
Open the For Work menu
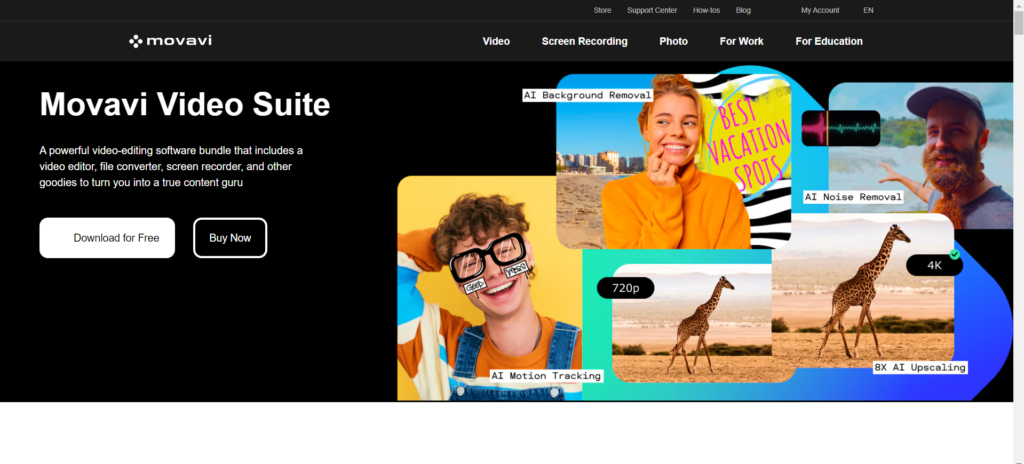(x=741, y=41)
